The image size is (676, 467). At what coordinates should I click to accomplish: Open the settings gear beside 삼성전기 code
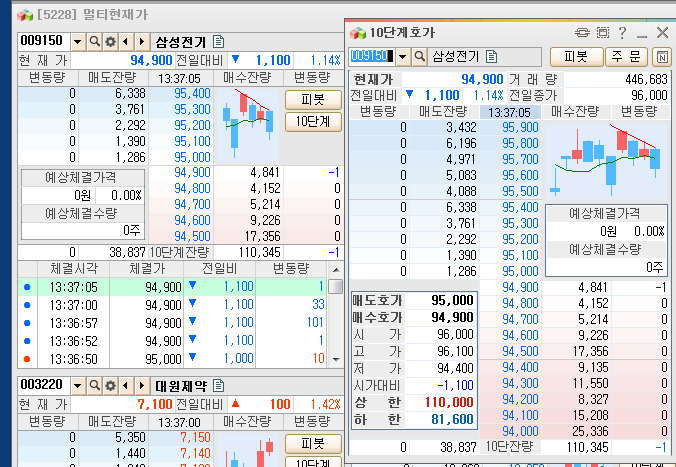(x=110, y=42)
